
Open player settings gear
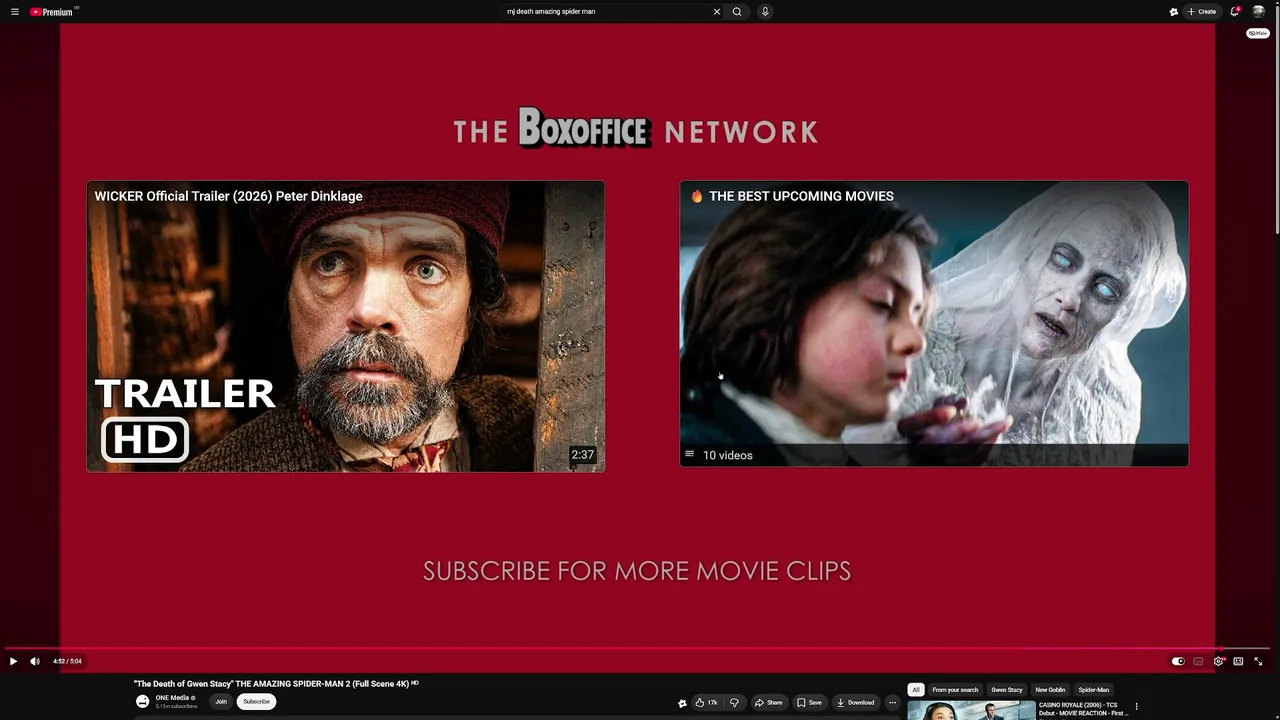point(1218,661)
